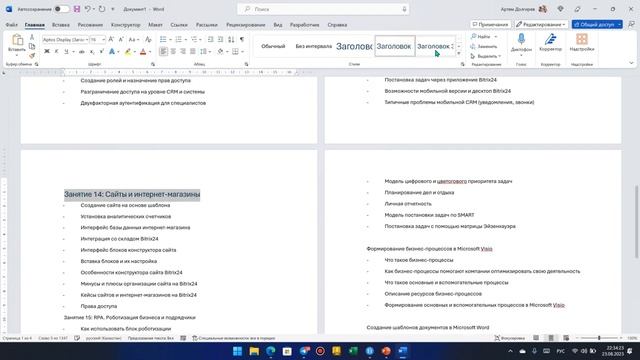The image size is (640, 360).
Task: Switch to the Draw (Рисование) tab
Action: point(90,25)
